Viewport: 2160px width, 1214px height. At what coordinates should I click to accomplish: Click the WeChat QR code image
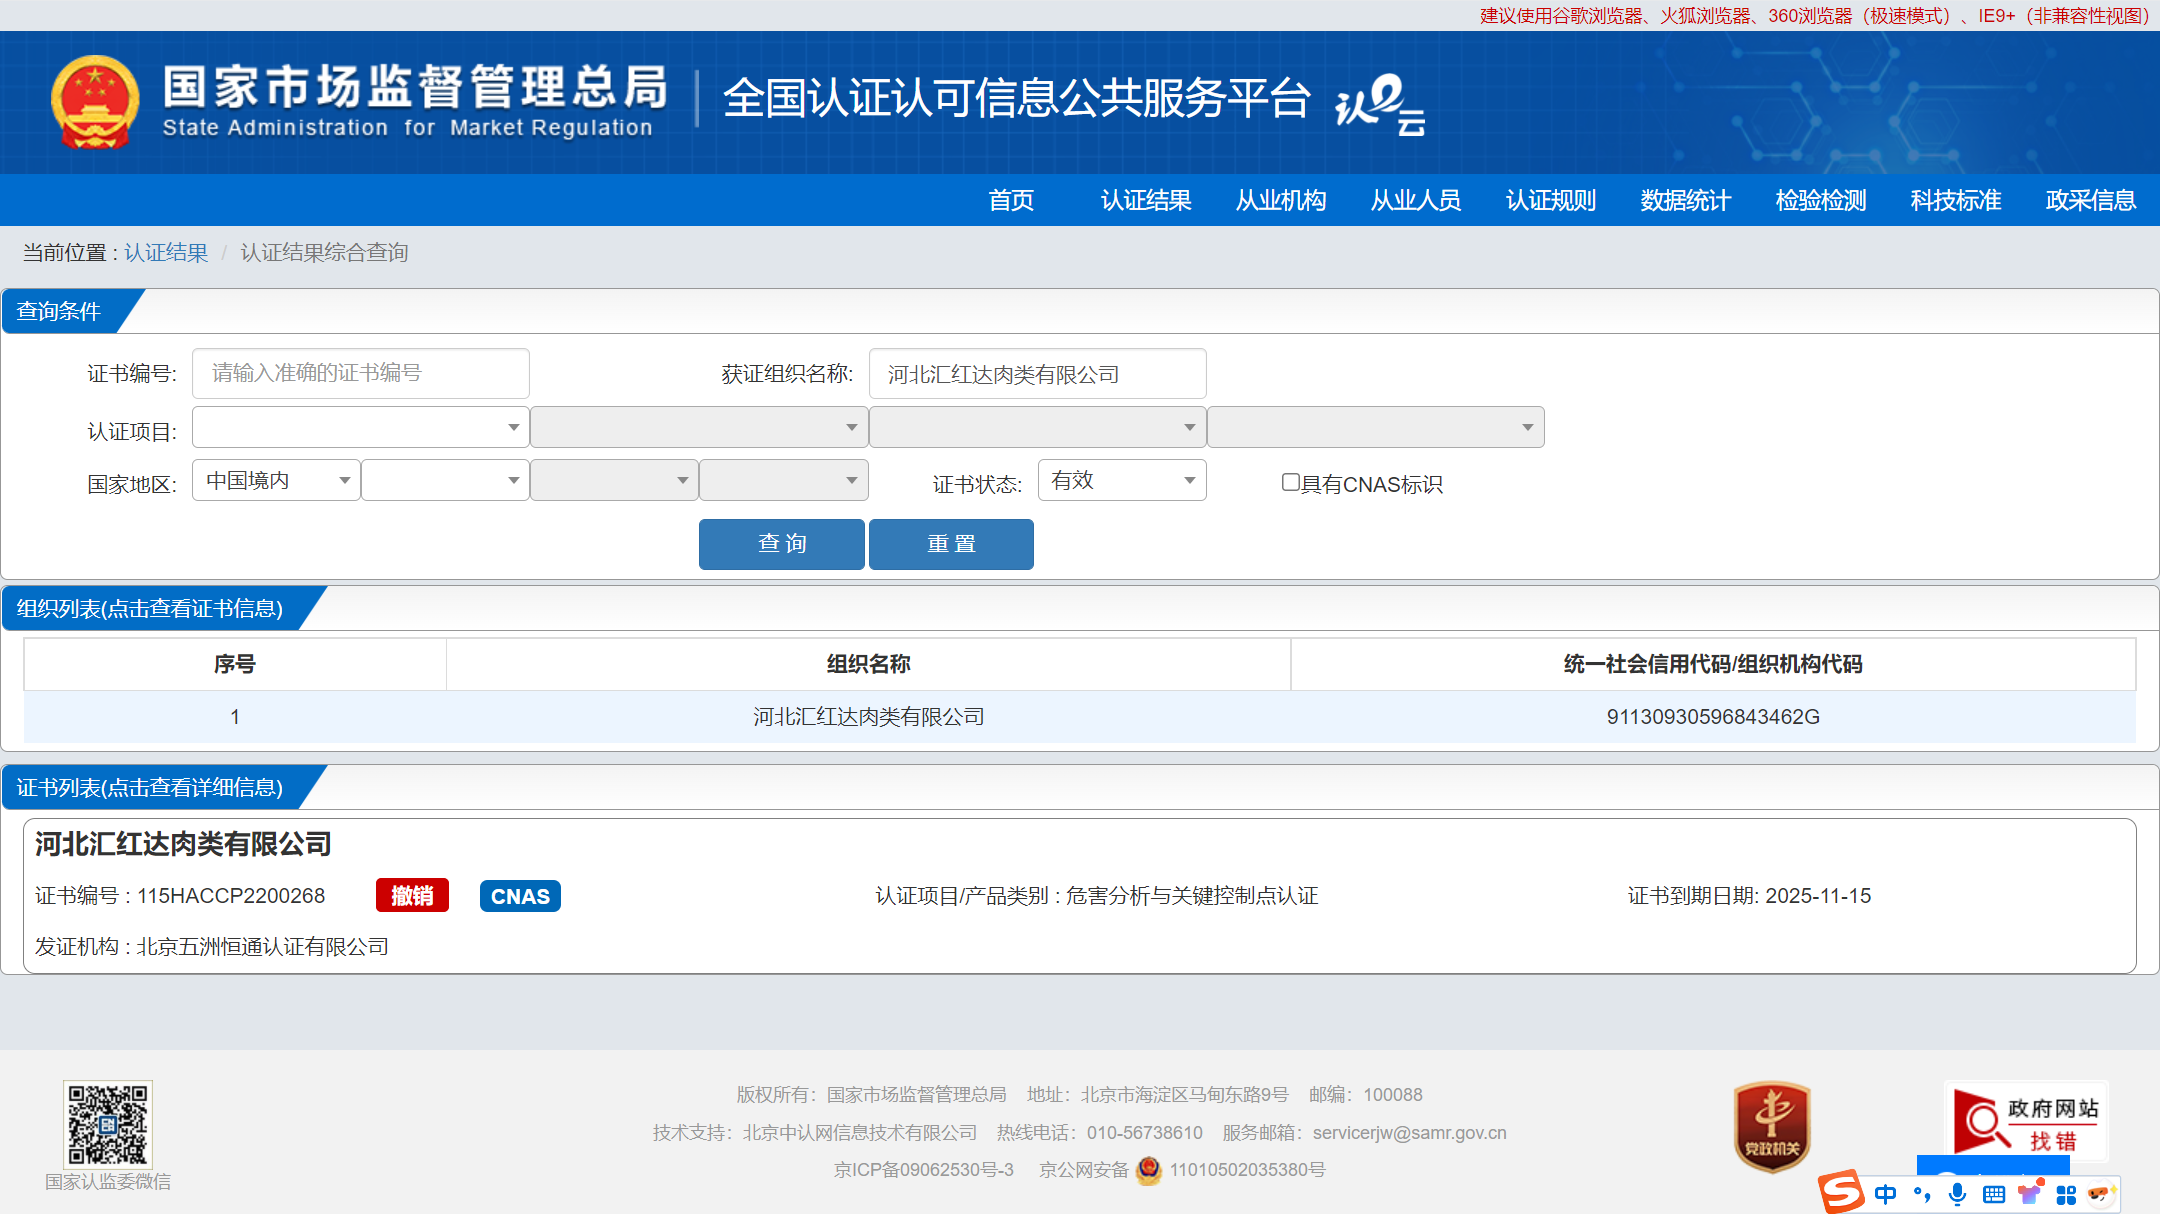[108, 1124]
